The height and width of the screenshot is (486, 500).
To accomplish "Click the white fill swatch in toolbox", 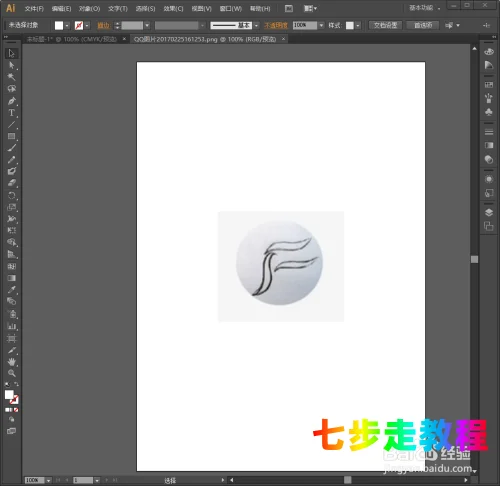I will (9, 395).
